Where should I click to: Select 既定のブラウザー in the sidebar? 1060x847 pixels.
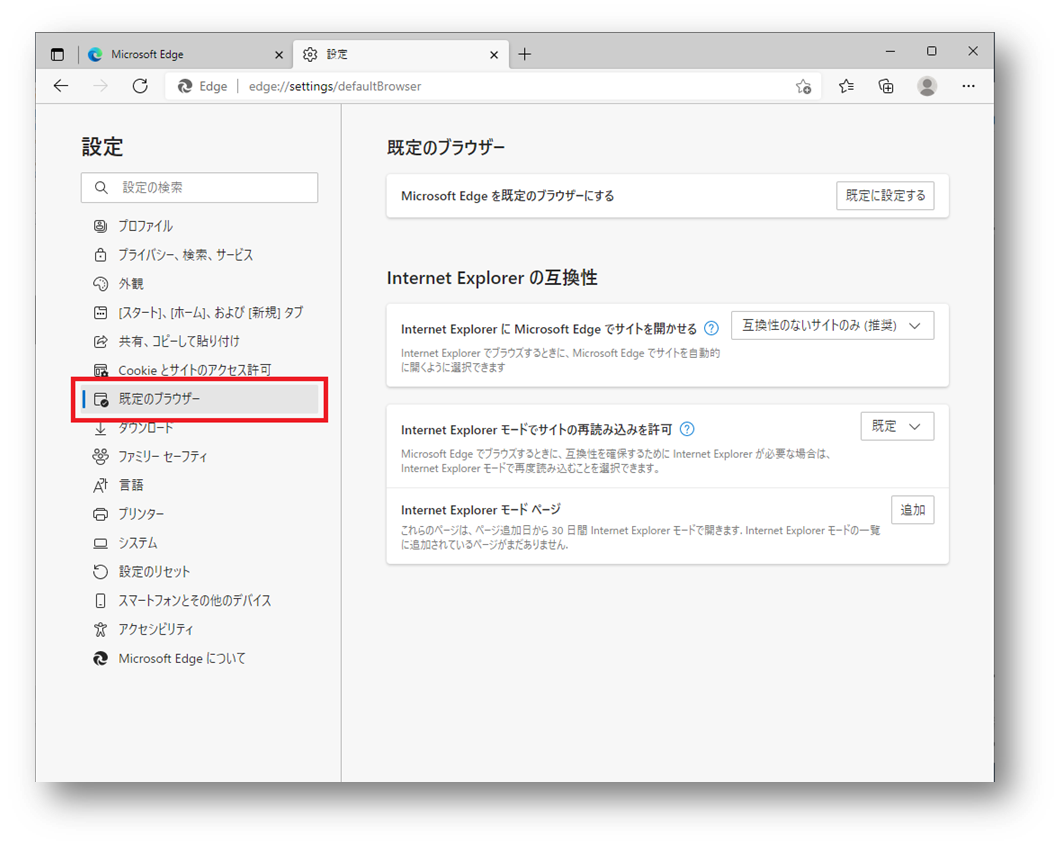coord(199,400)
